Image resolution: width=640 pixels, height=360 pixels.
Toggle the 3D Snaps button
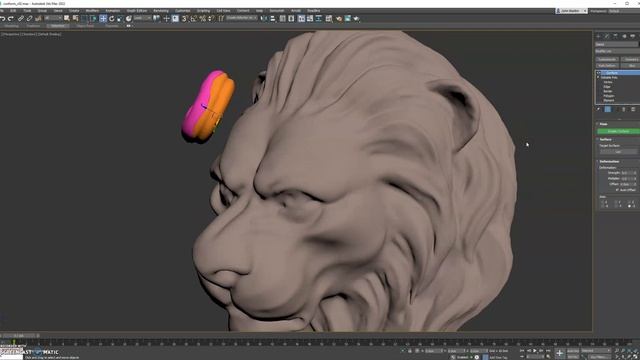click(x=184, y=18)
